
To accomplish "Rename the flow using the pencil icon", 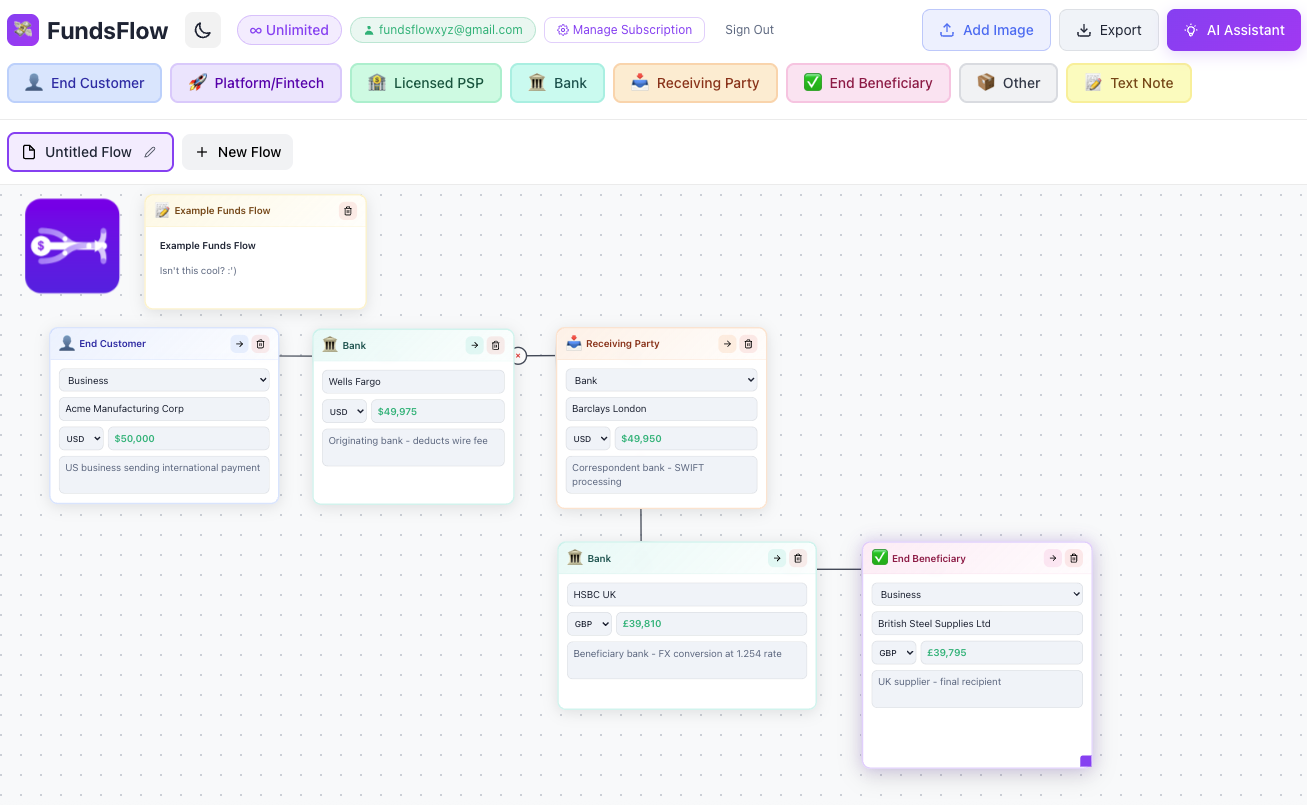I will pos(150,151).
